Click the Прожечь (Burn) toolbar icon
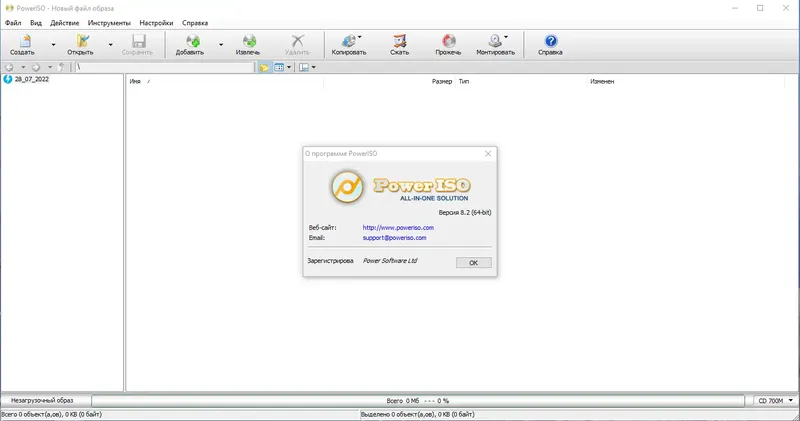 [448, 41]
